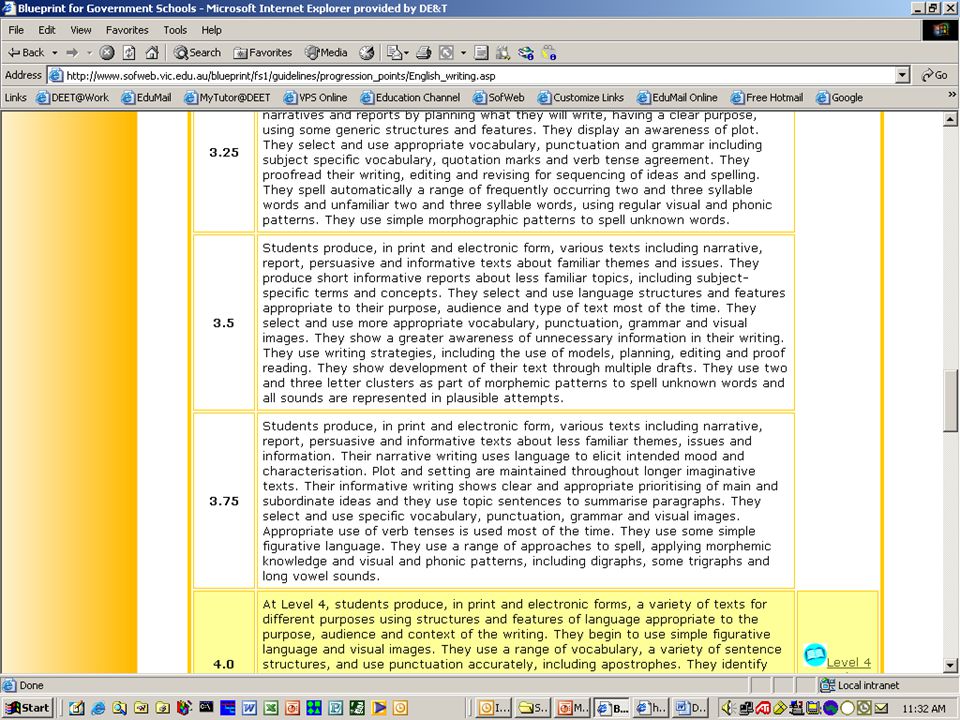Switch to the folder taskbar button

533,708
